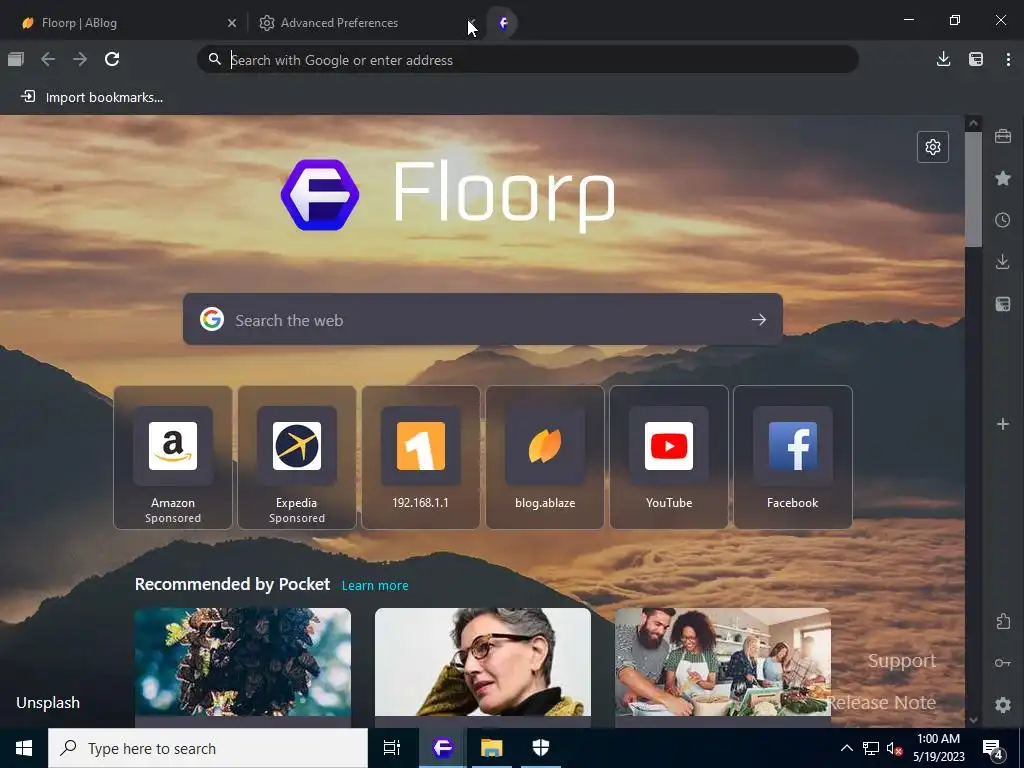Open new tab personalization gear
1024x768 pixels.
tap(933, 147)
